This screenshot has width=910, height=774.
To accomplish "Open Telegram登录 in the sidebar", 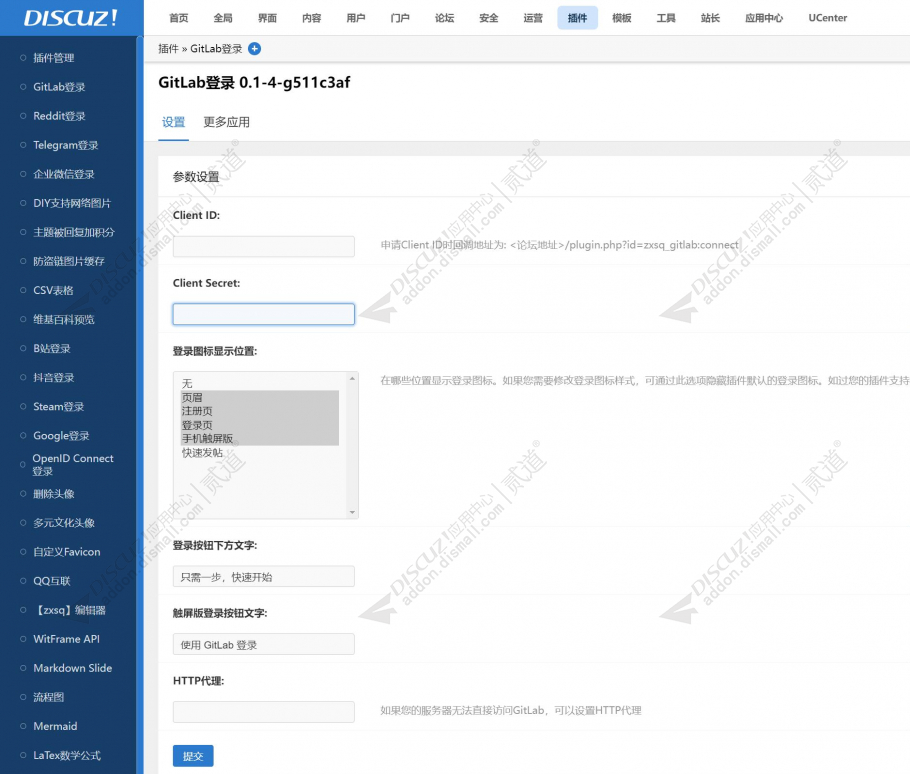I will click(66, 144).
